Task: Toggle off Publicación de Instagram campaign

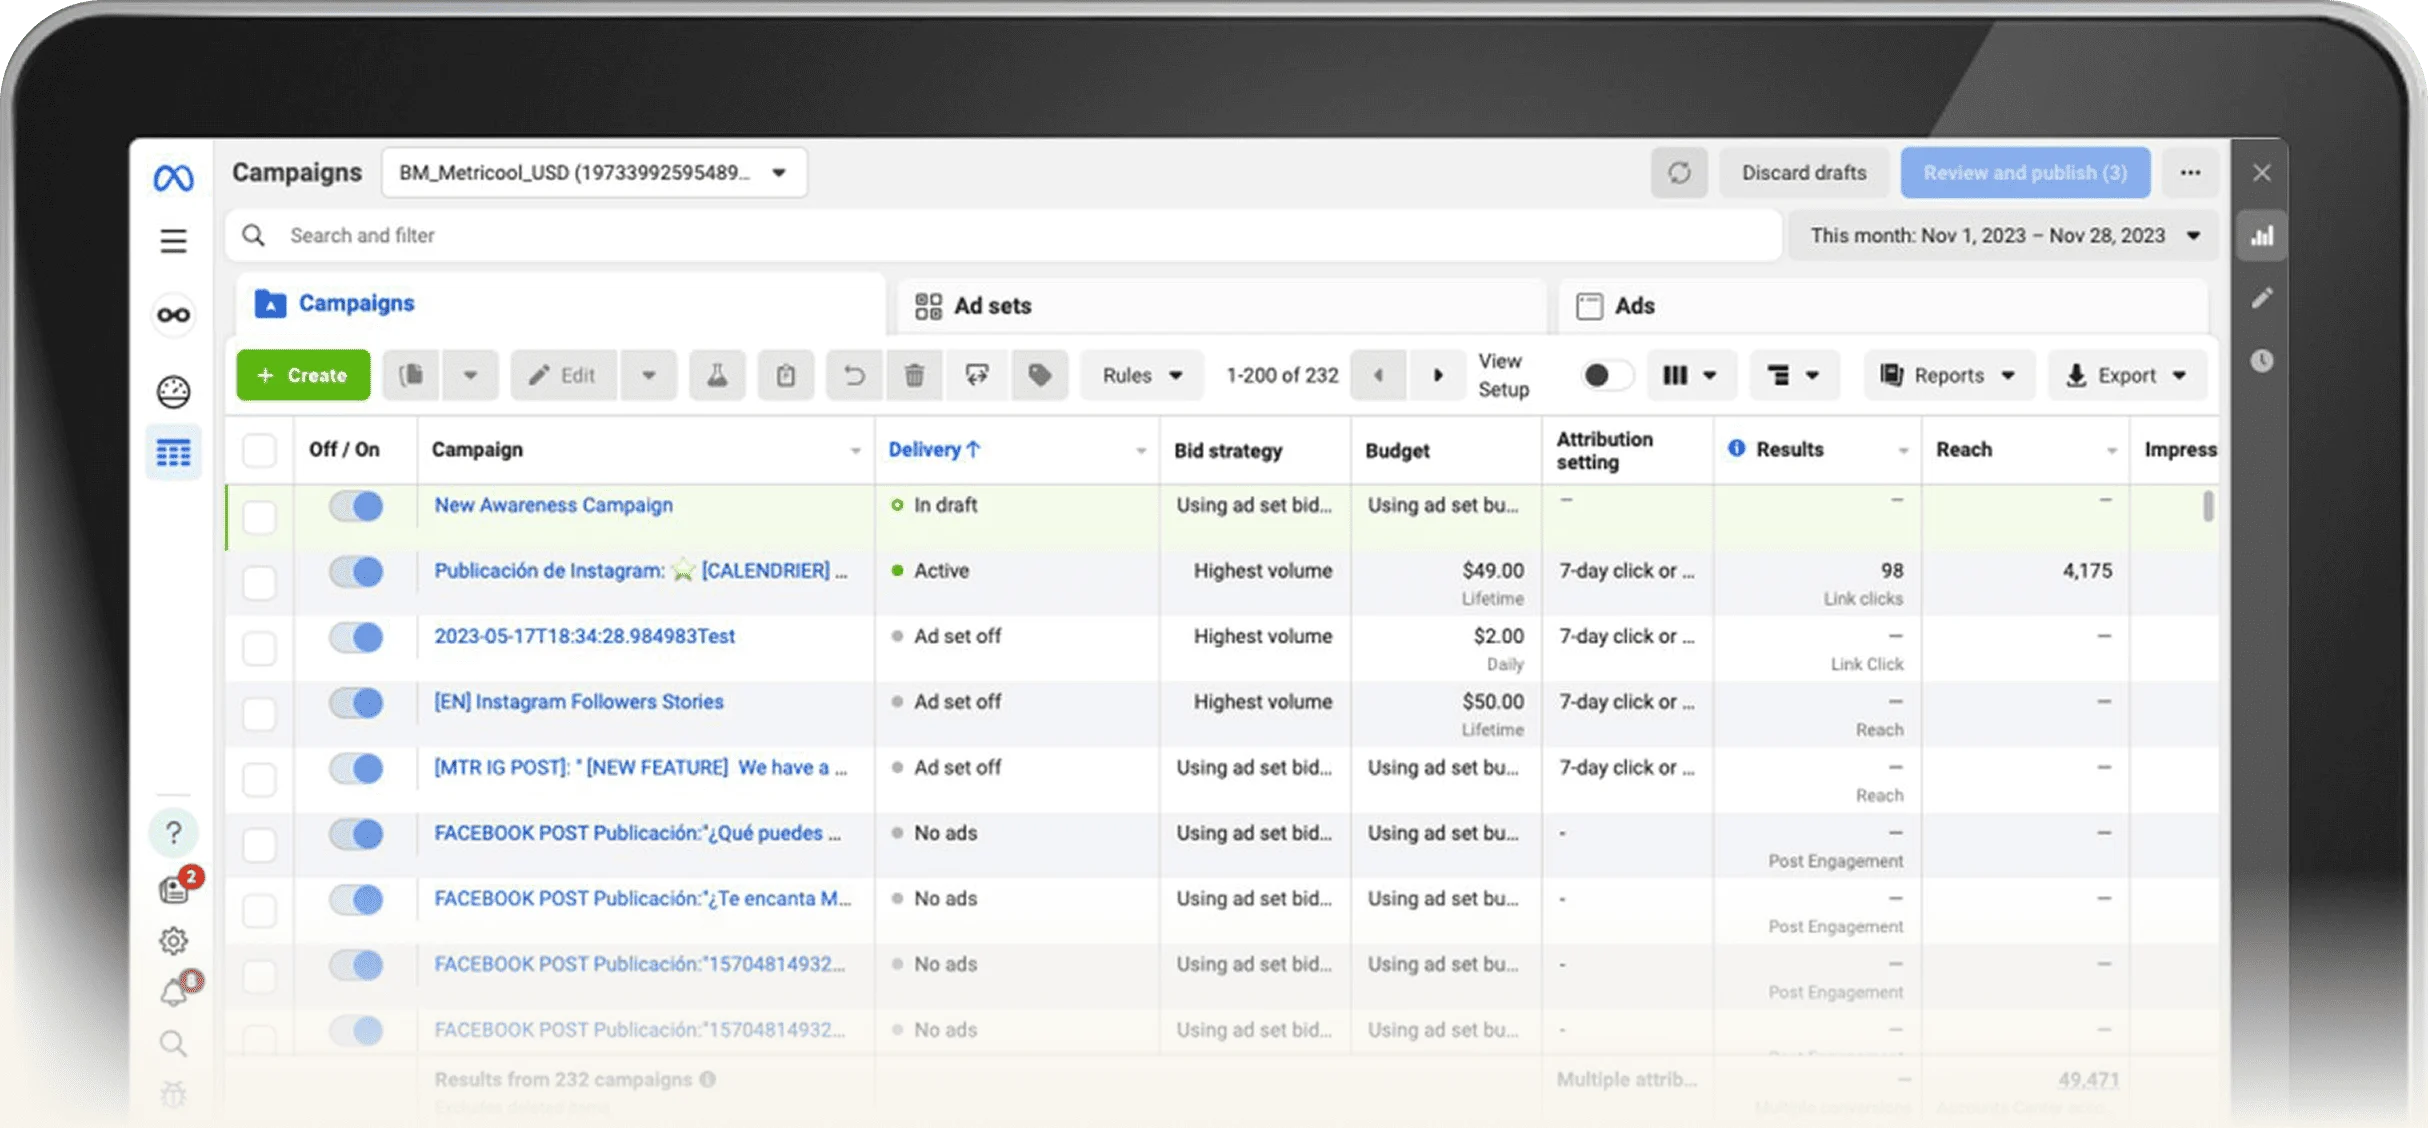Action: (x=356, y=571)
